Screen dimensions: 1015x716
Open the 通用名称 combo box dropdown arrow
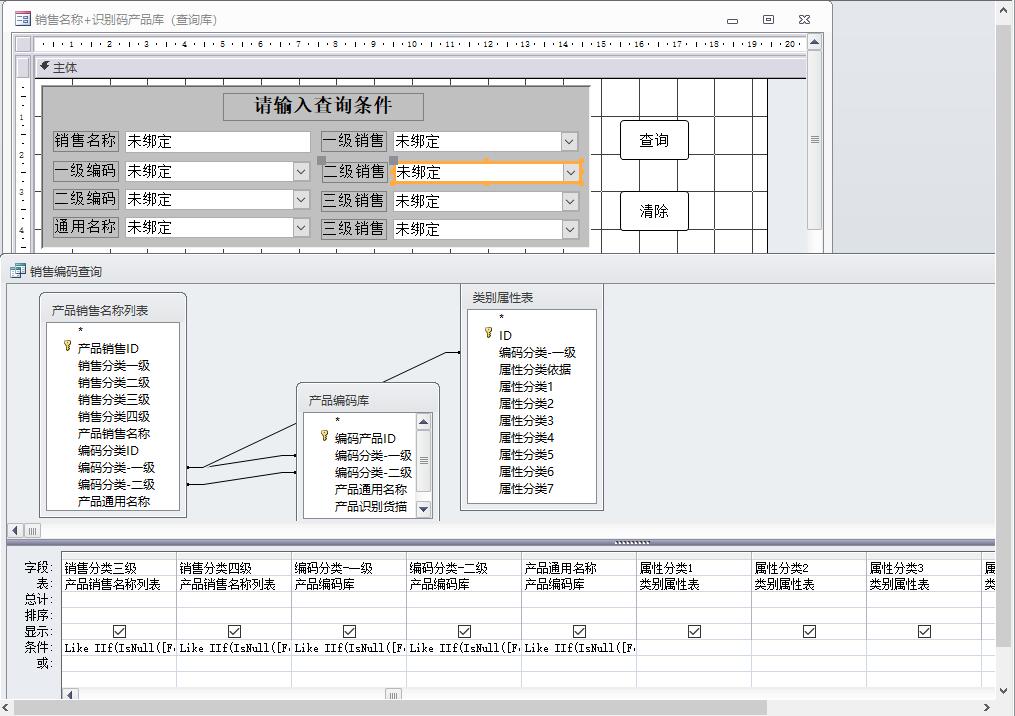[x=301, y=227]
